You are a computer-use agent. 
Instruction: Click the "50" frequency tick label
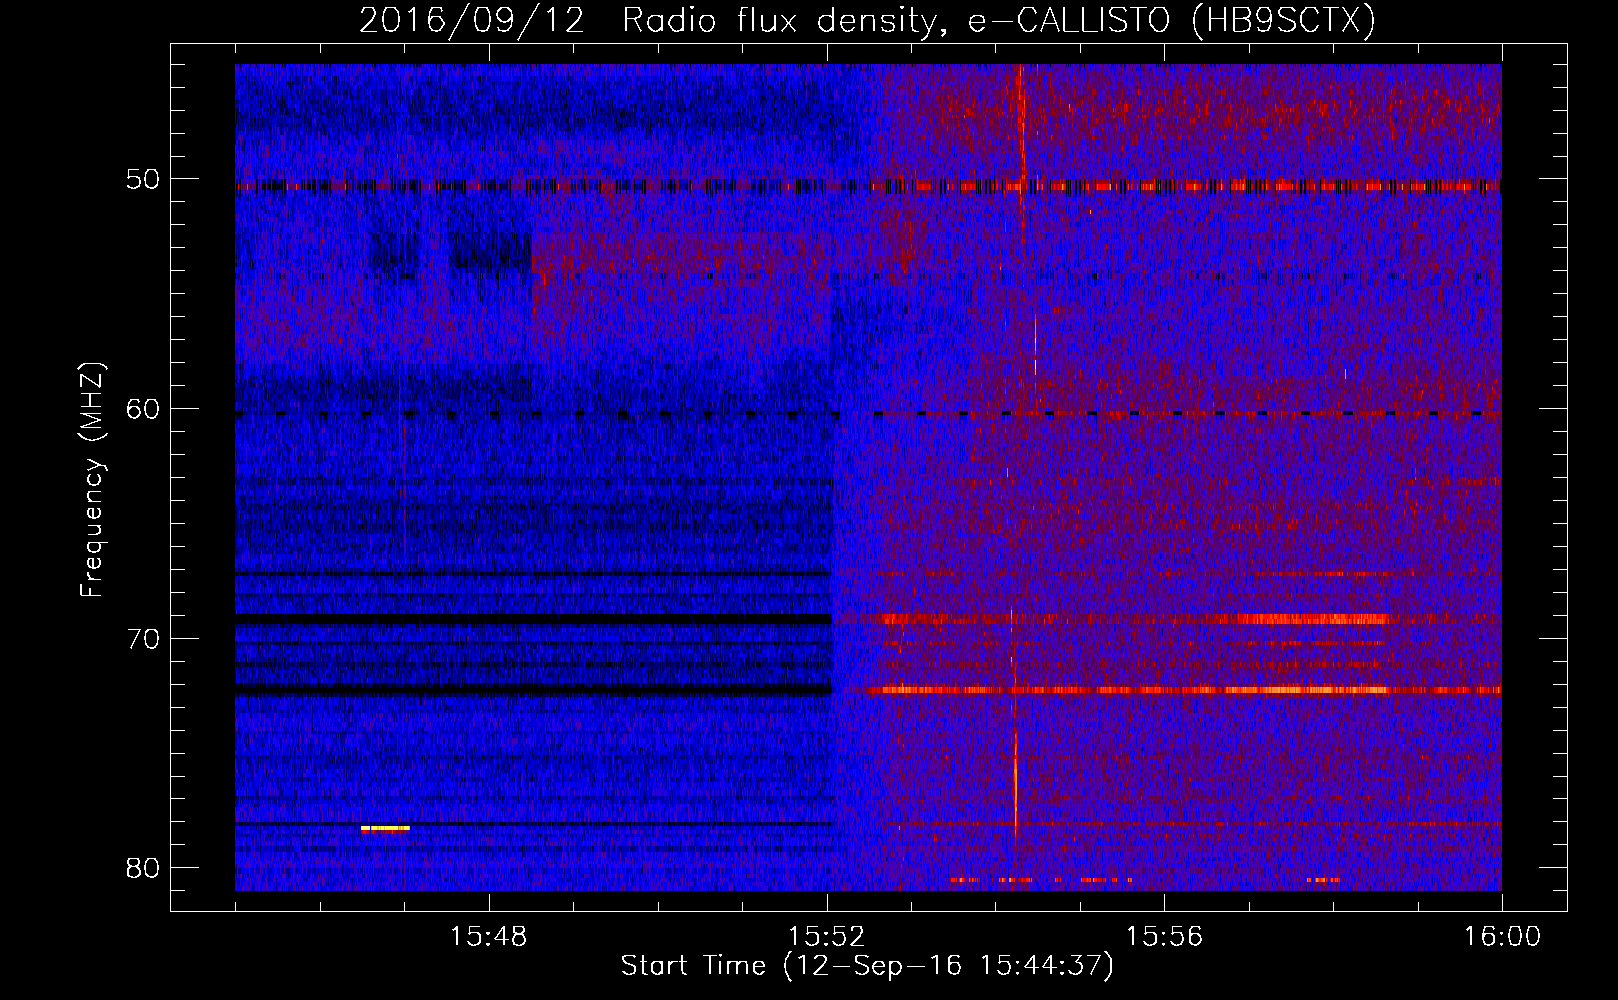point(143,180)
